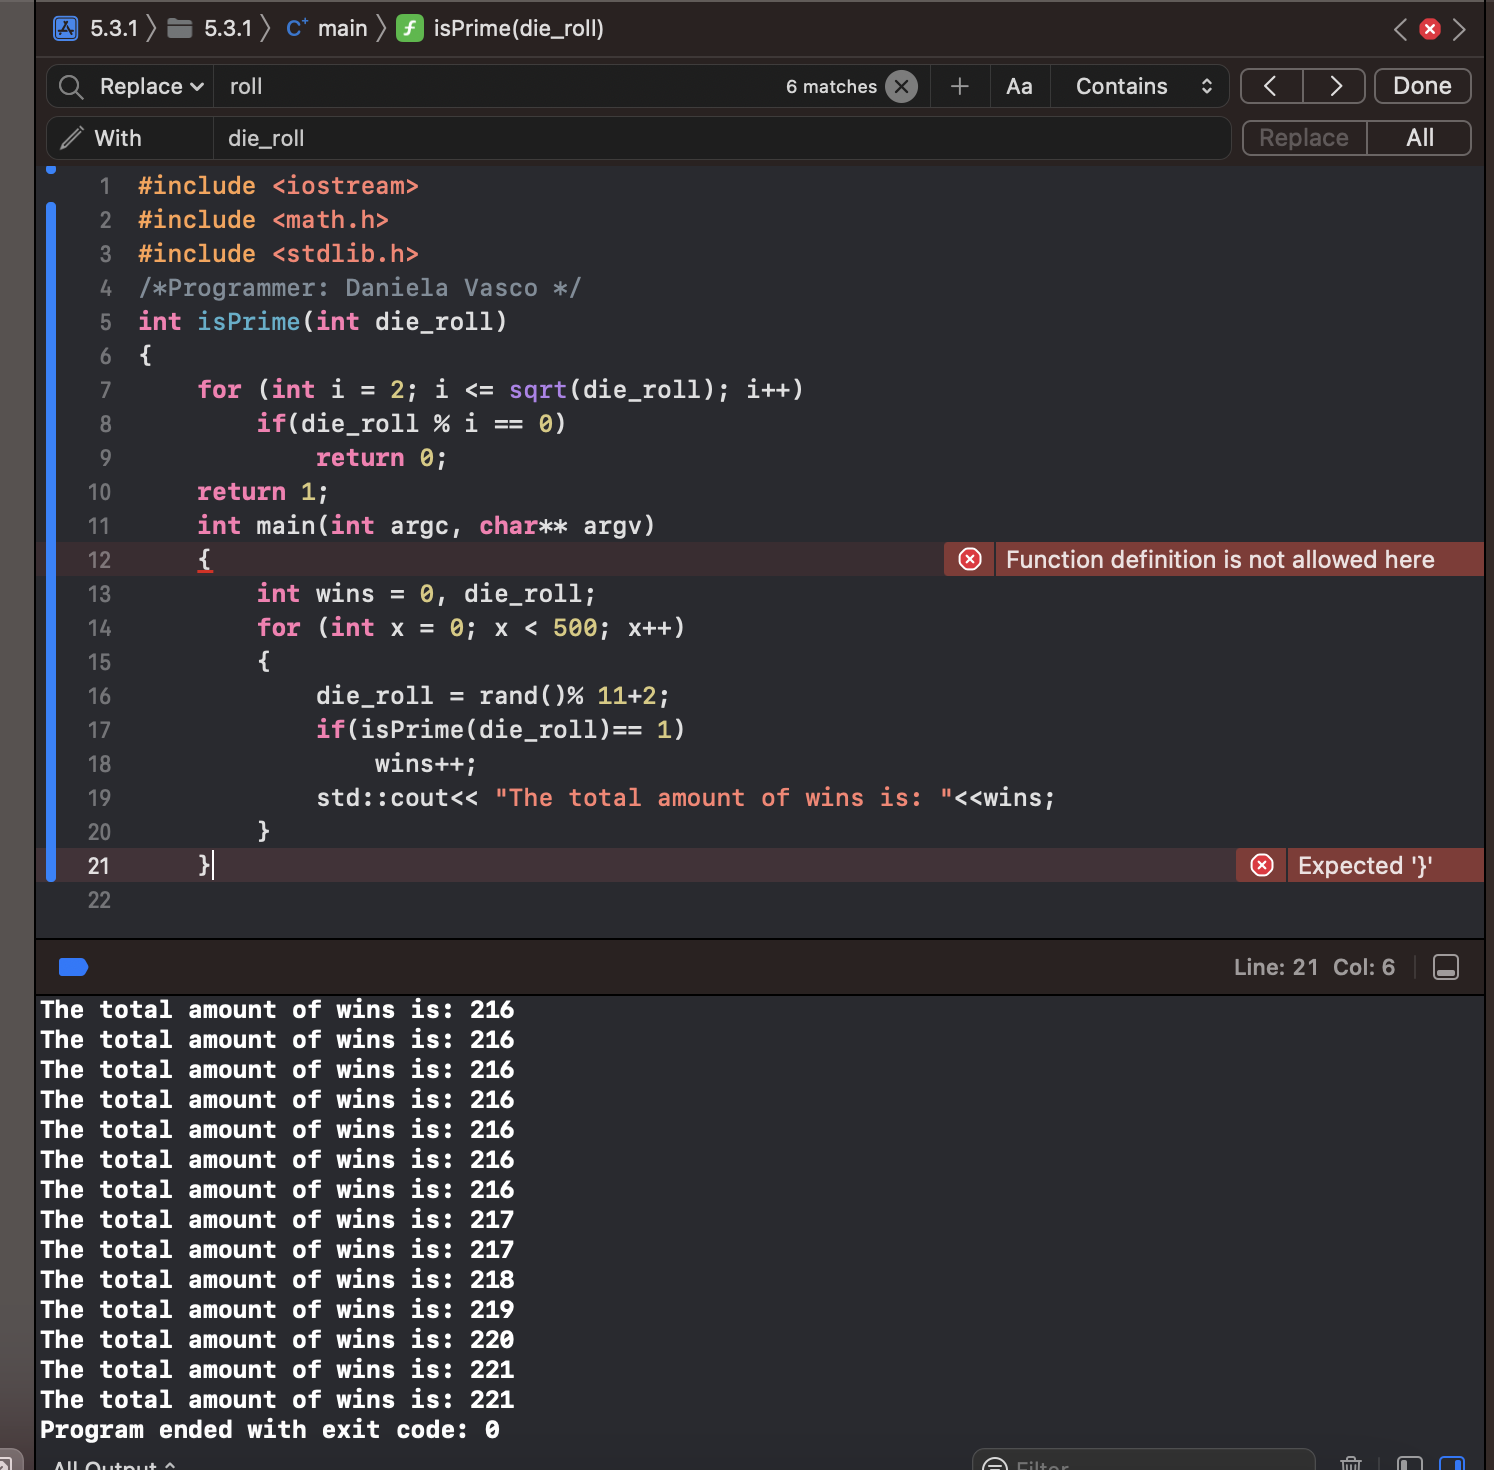The width and height of the screenshot is (1494, 1470).
Task: Jump to the previous match
Action: tap(1271, 87)
